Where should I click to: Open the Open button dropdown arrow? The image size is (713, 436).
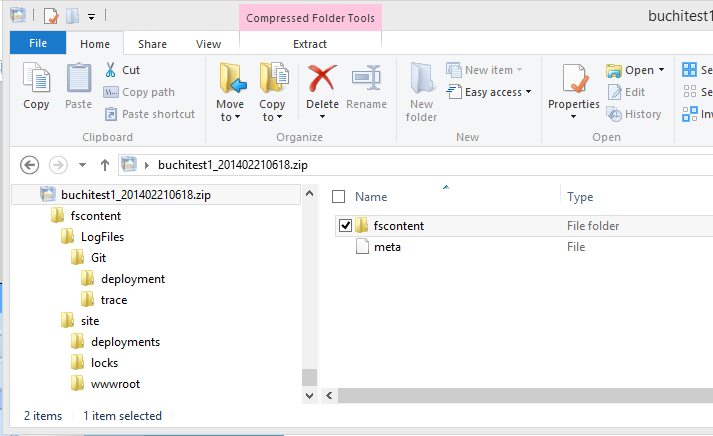[662, 70]
